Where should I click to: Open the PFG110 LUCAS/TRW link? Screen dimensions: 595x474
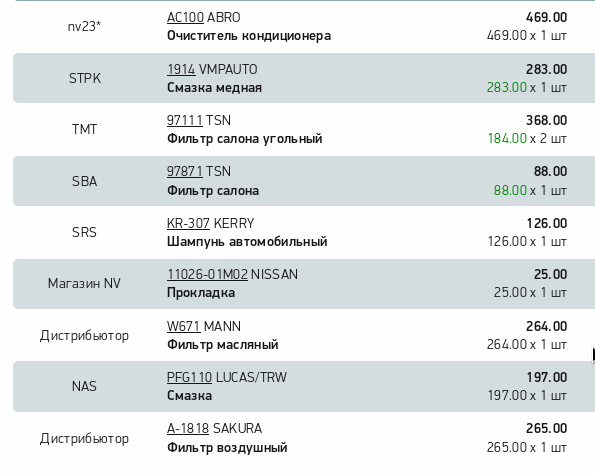point(189,377)
